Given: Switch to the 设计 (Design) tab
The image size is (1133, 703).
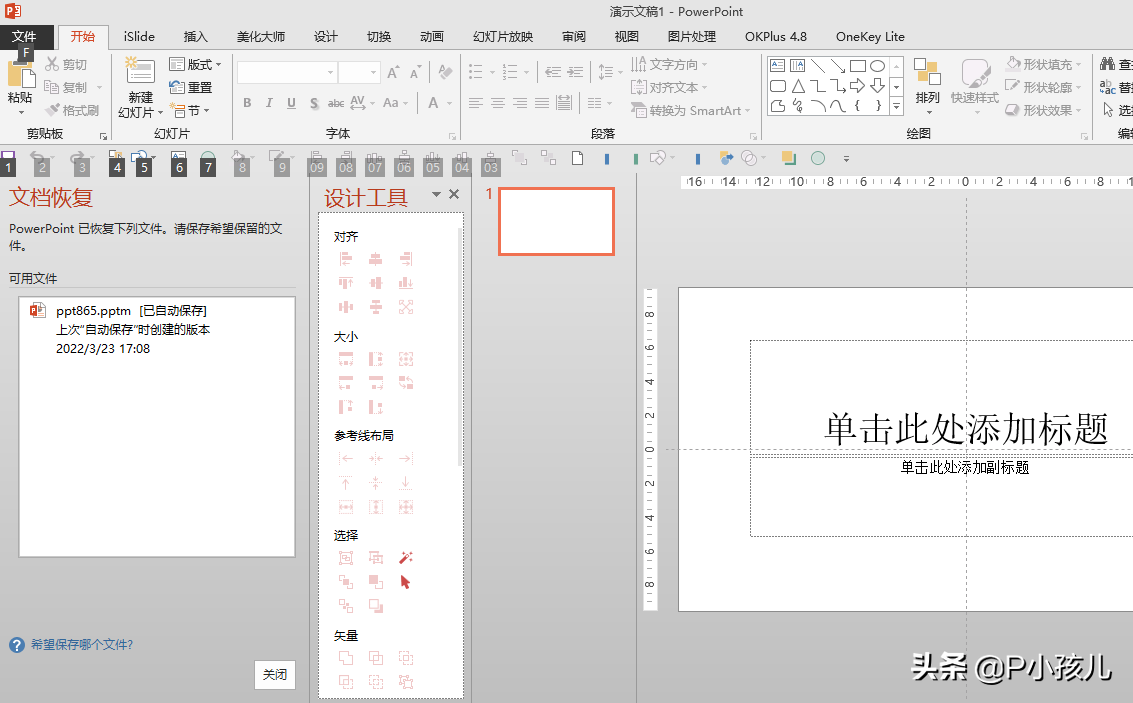Looking at the screenshot, I should pos(325,37).
